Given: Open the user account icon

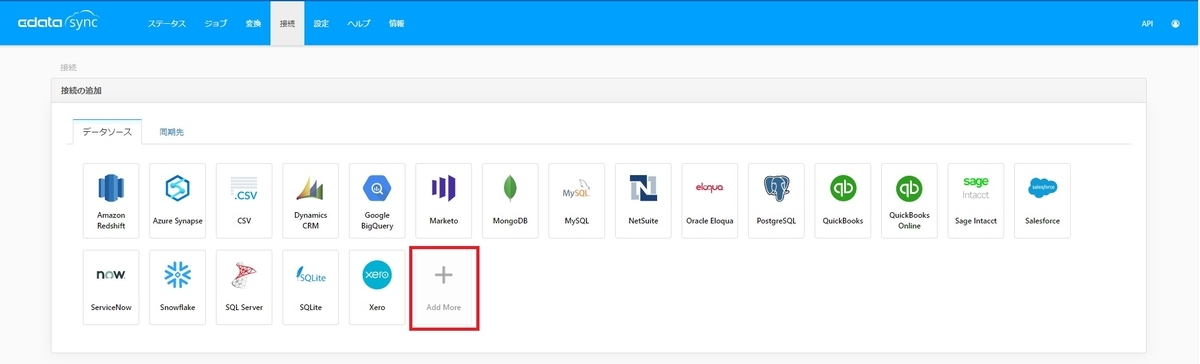Looking at the screenshot, I should [1175, 23].
